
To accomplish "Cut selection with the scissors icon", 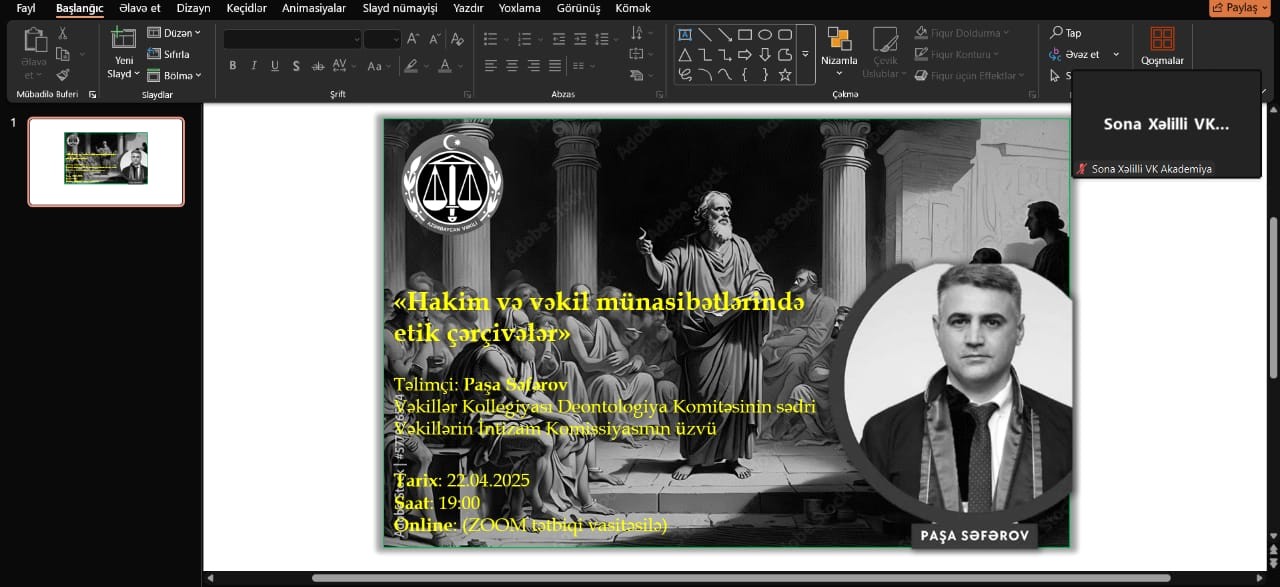I will [x=62, y=33].
